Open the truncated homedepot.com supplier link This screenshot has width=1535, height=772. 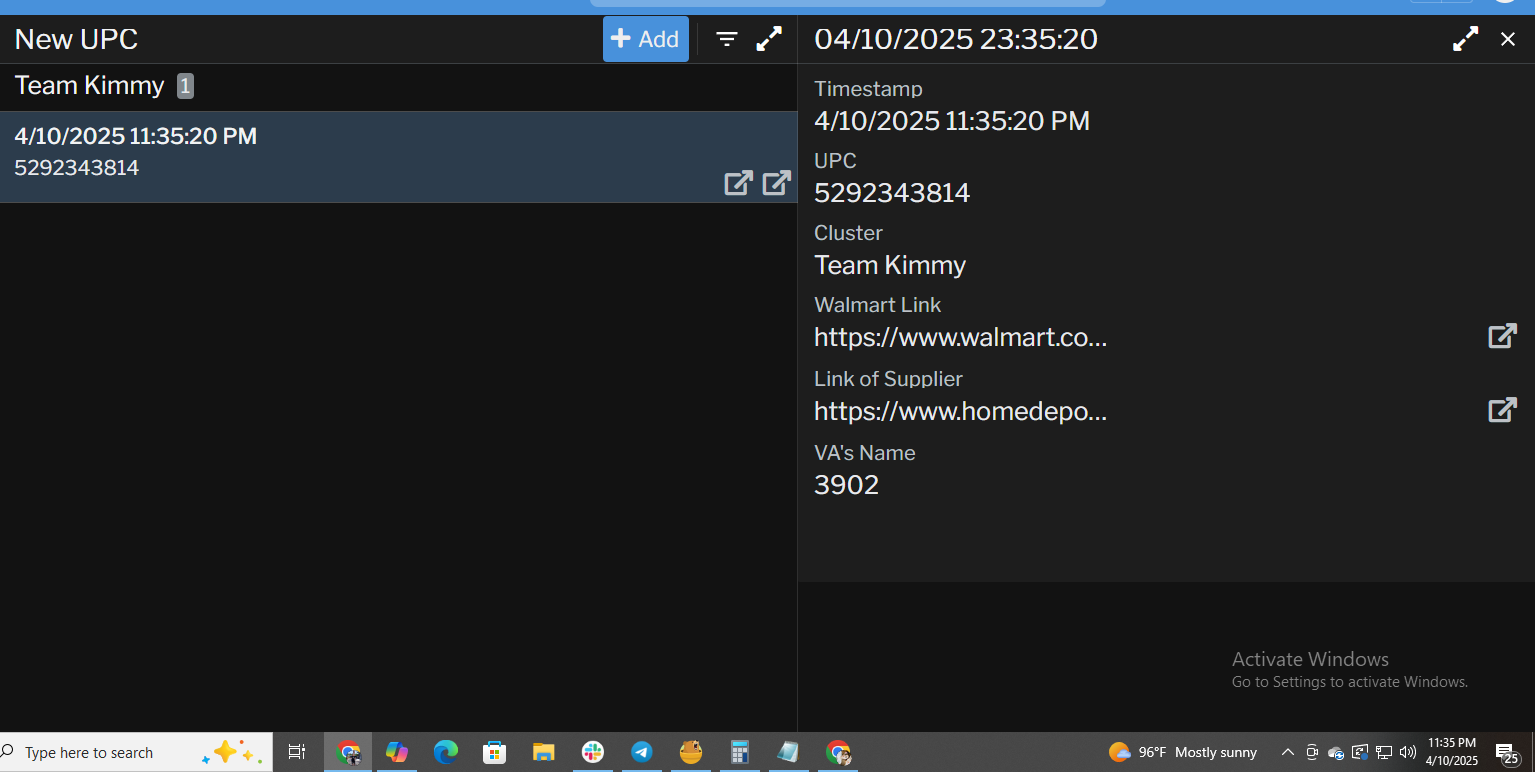tap(960, 411)
